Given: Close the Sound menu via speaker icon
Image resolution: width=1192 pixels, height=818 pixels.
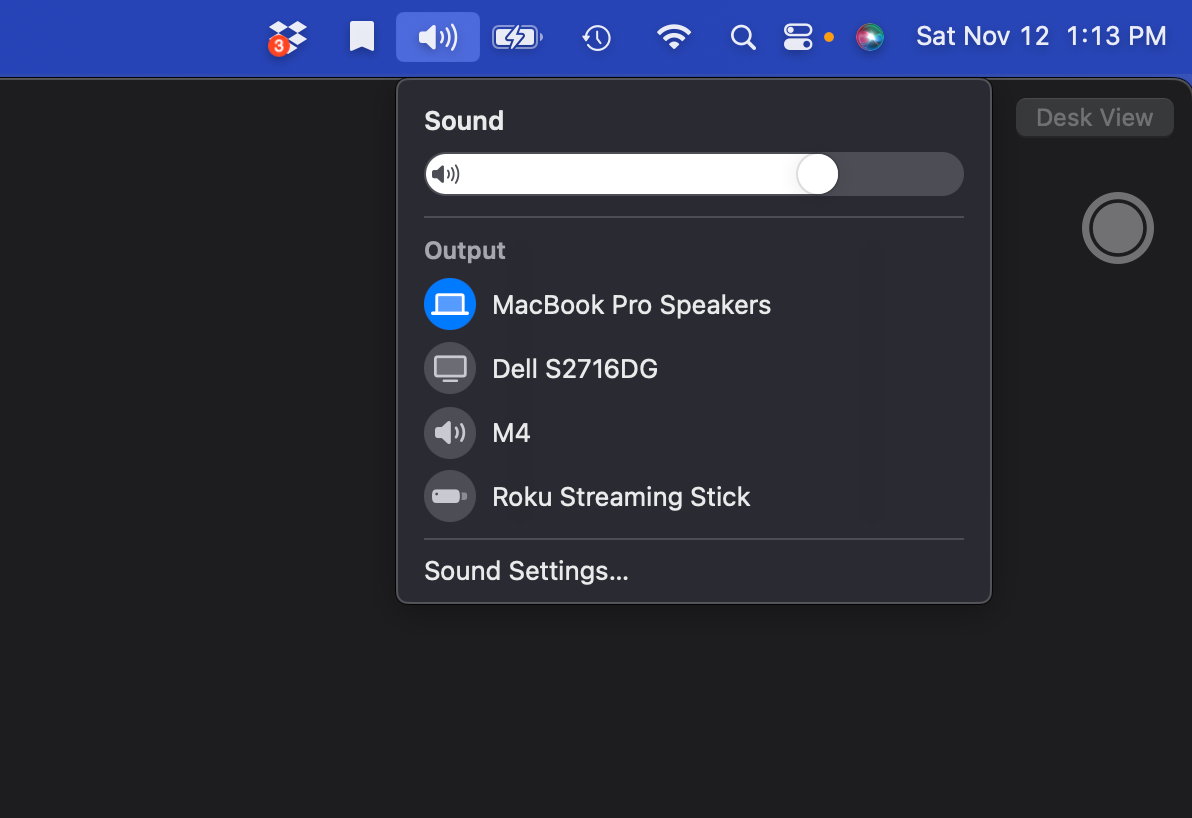Looking at the screenshot, I should coord(438,37).
